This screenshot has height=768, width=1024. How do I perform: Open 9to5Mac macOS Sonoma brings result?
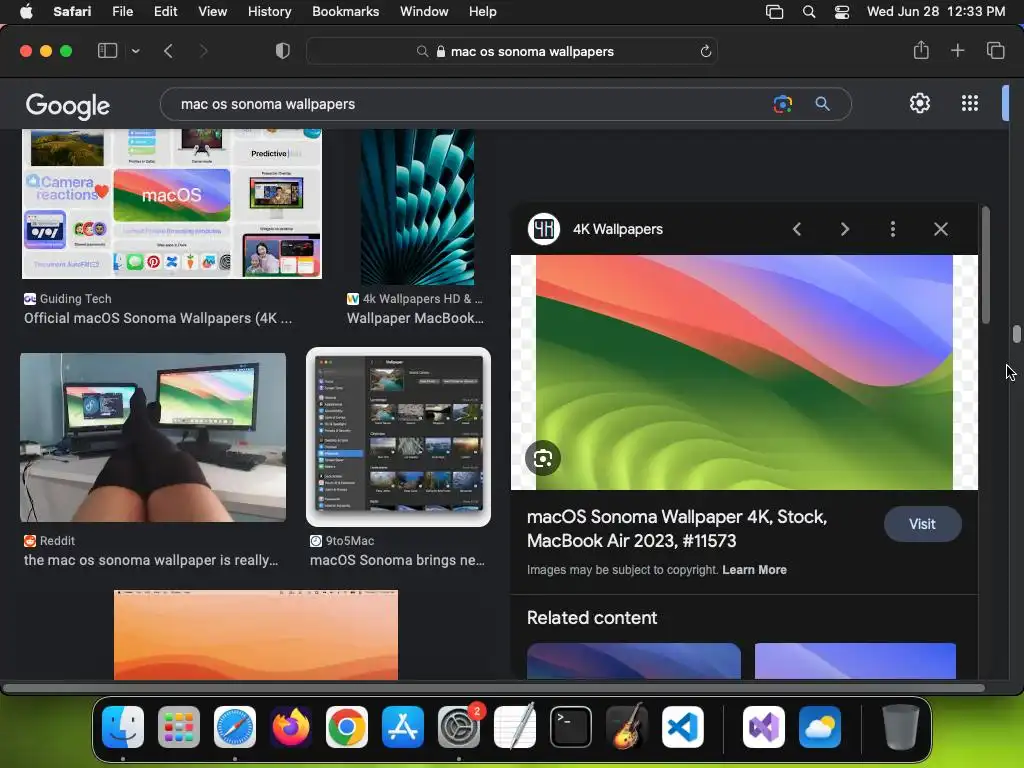click(397, 560)
